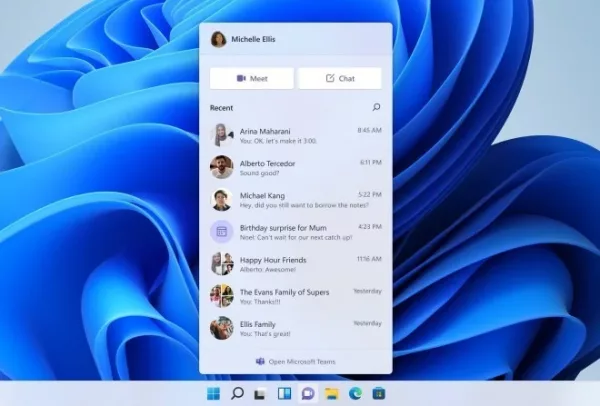
Task: Click preview 'Noel: Can't wait for our next catch up!'
Action: 296,237
